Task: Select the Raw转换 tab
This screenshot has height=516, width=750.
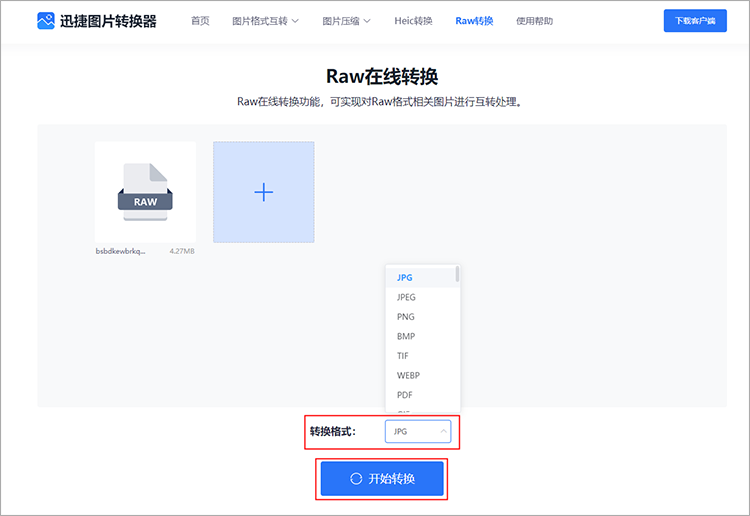Action: (474, 21)
